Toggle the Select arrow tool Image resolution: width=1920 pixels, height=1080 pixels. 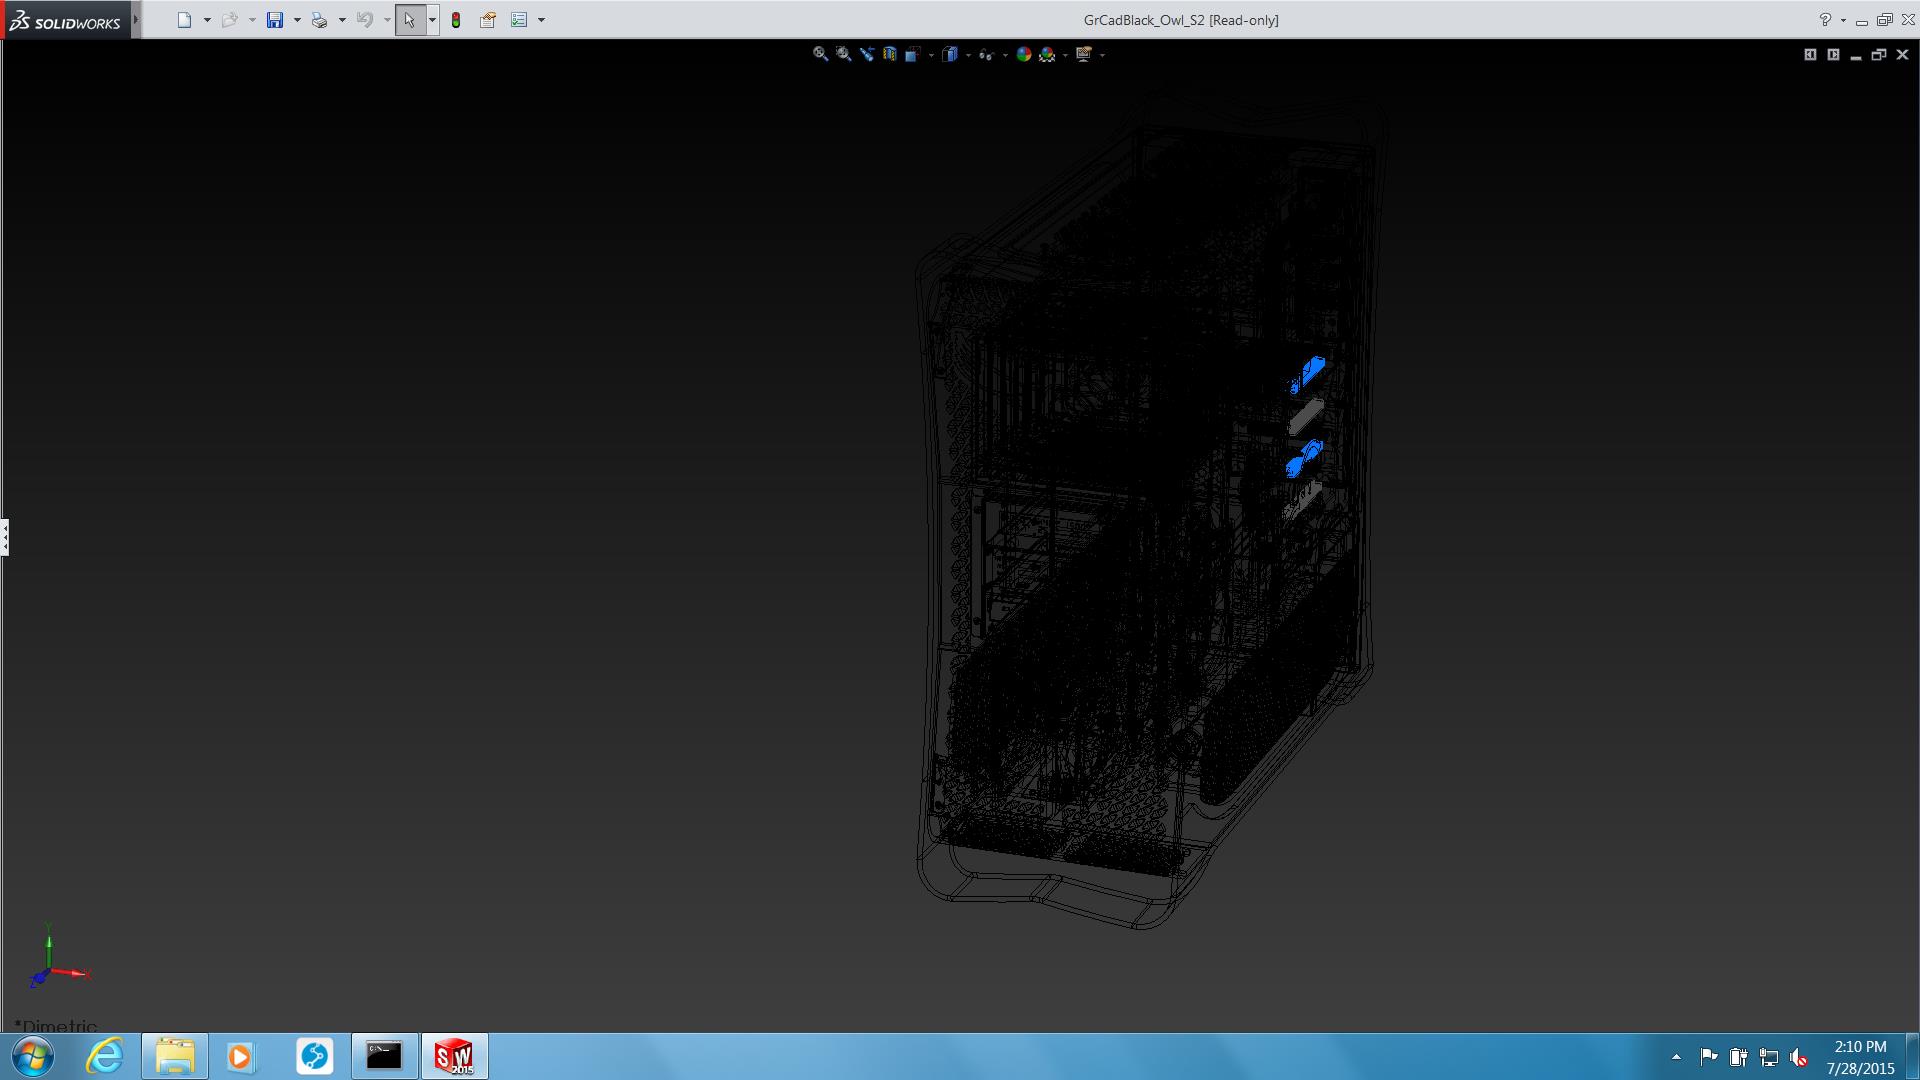click(x=409, y=20)
